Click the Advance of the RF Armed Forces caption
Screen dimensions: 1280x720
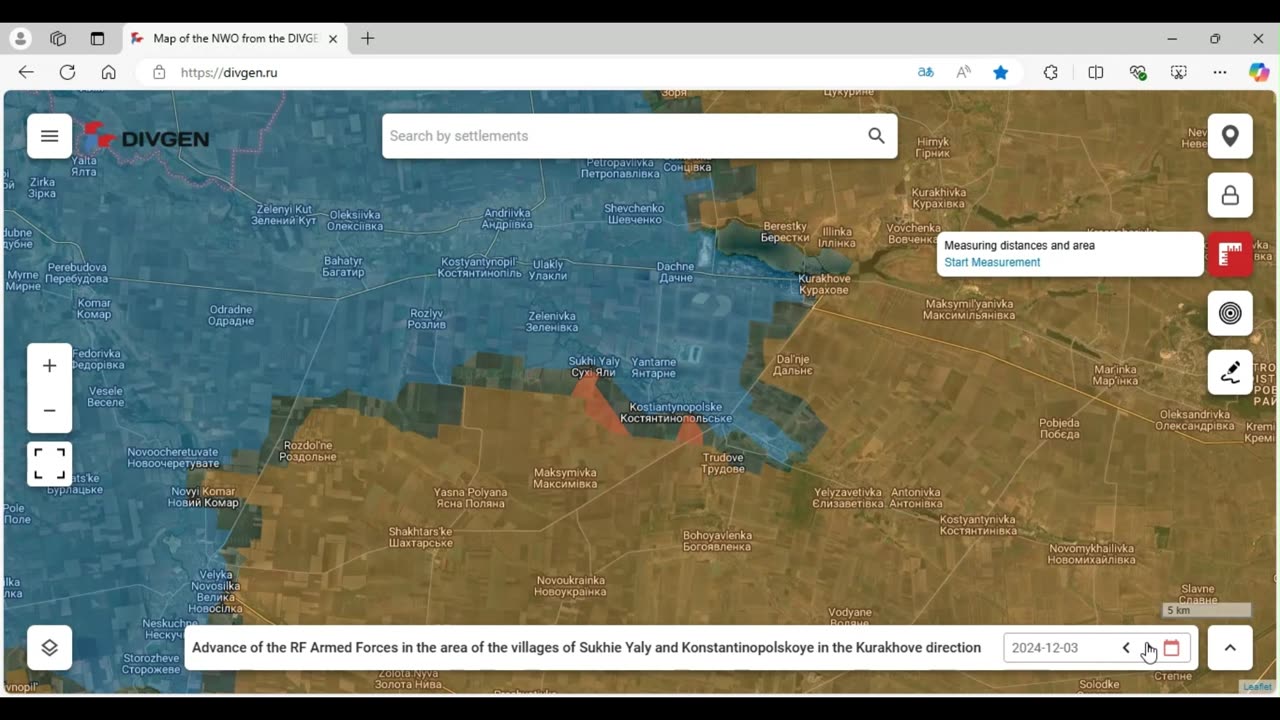tap(586, 648)
